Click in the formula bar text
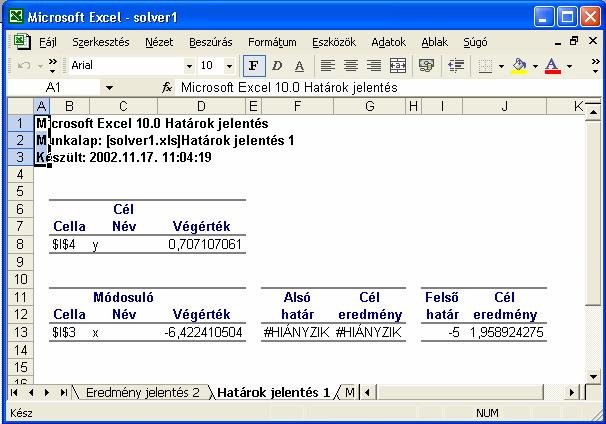The image size is (606, 424). (289, 88)
